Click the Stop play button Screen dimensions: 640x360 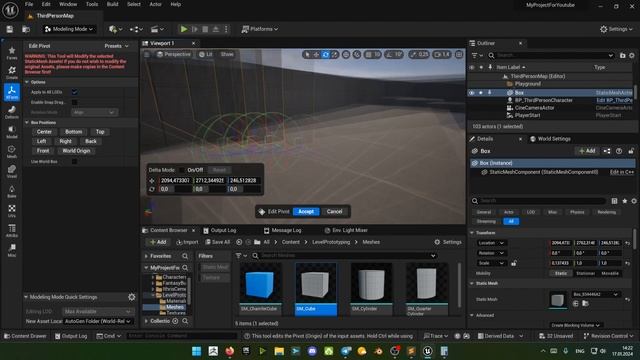tap(205, 29)
